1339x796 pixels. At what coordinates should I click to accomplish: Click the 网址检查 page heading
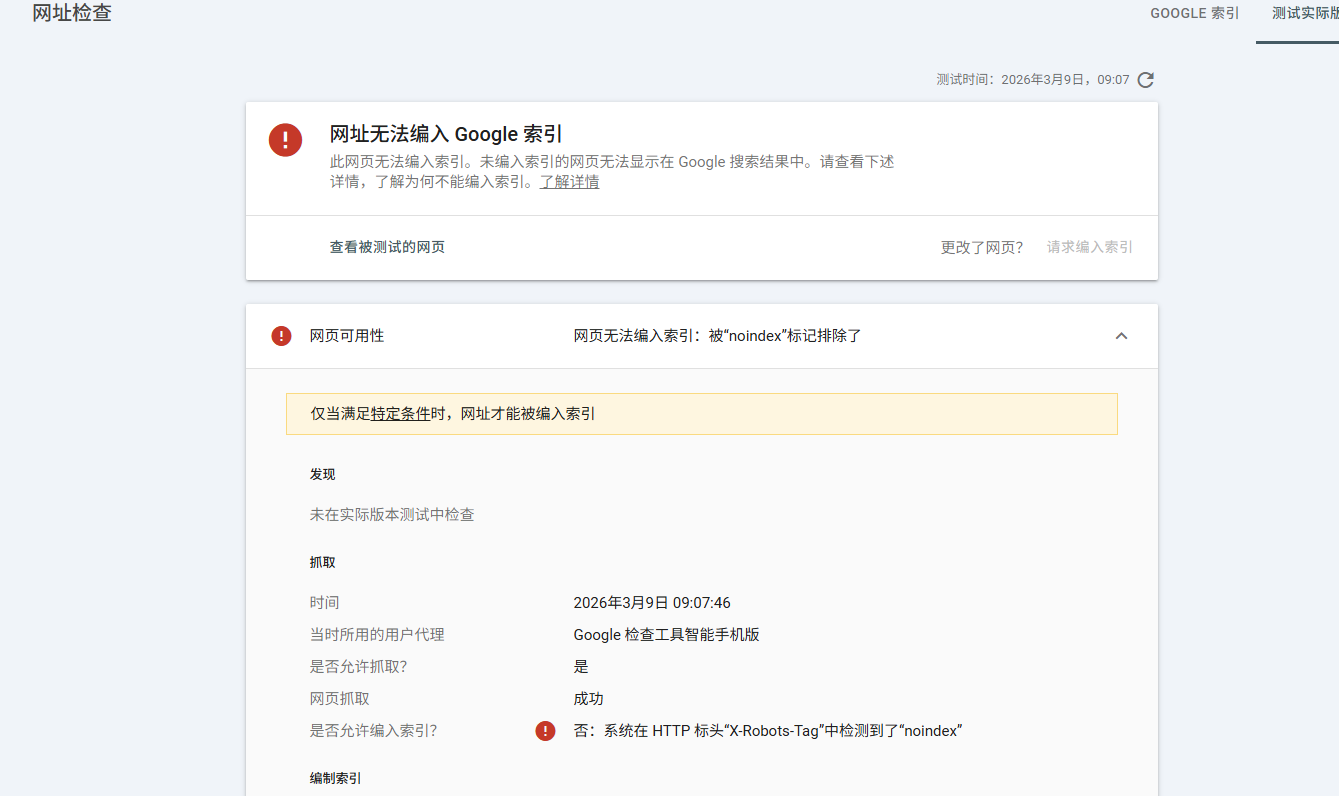pyautogui.click(x=72, y=14)
